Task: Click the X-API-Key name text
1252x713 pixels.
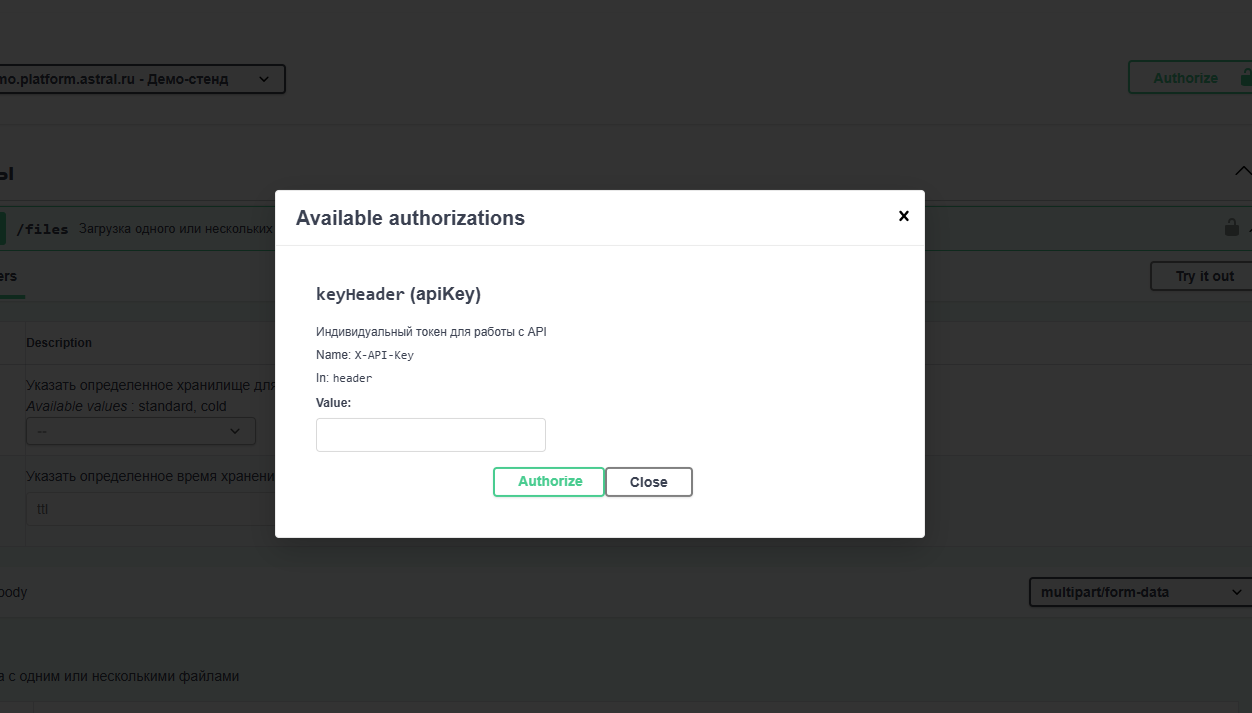Action: [384, 355]
